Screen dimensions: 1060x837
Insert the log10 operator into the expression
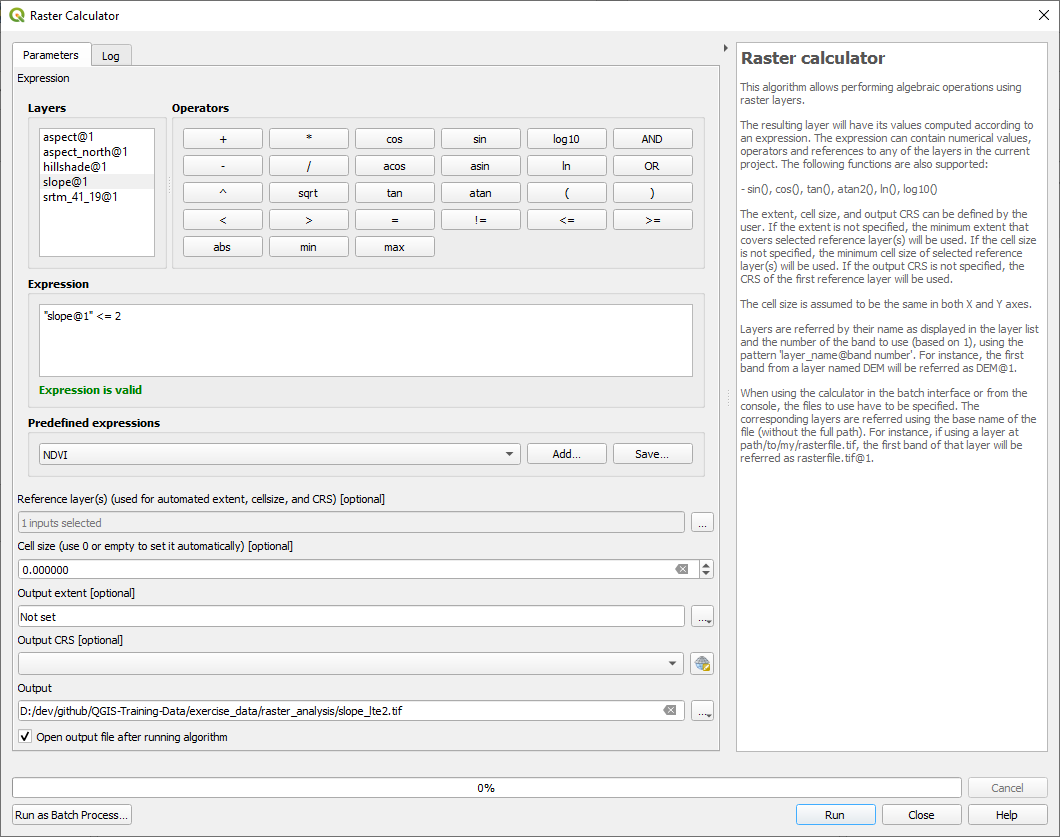click(x=566, y=138)
